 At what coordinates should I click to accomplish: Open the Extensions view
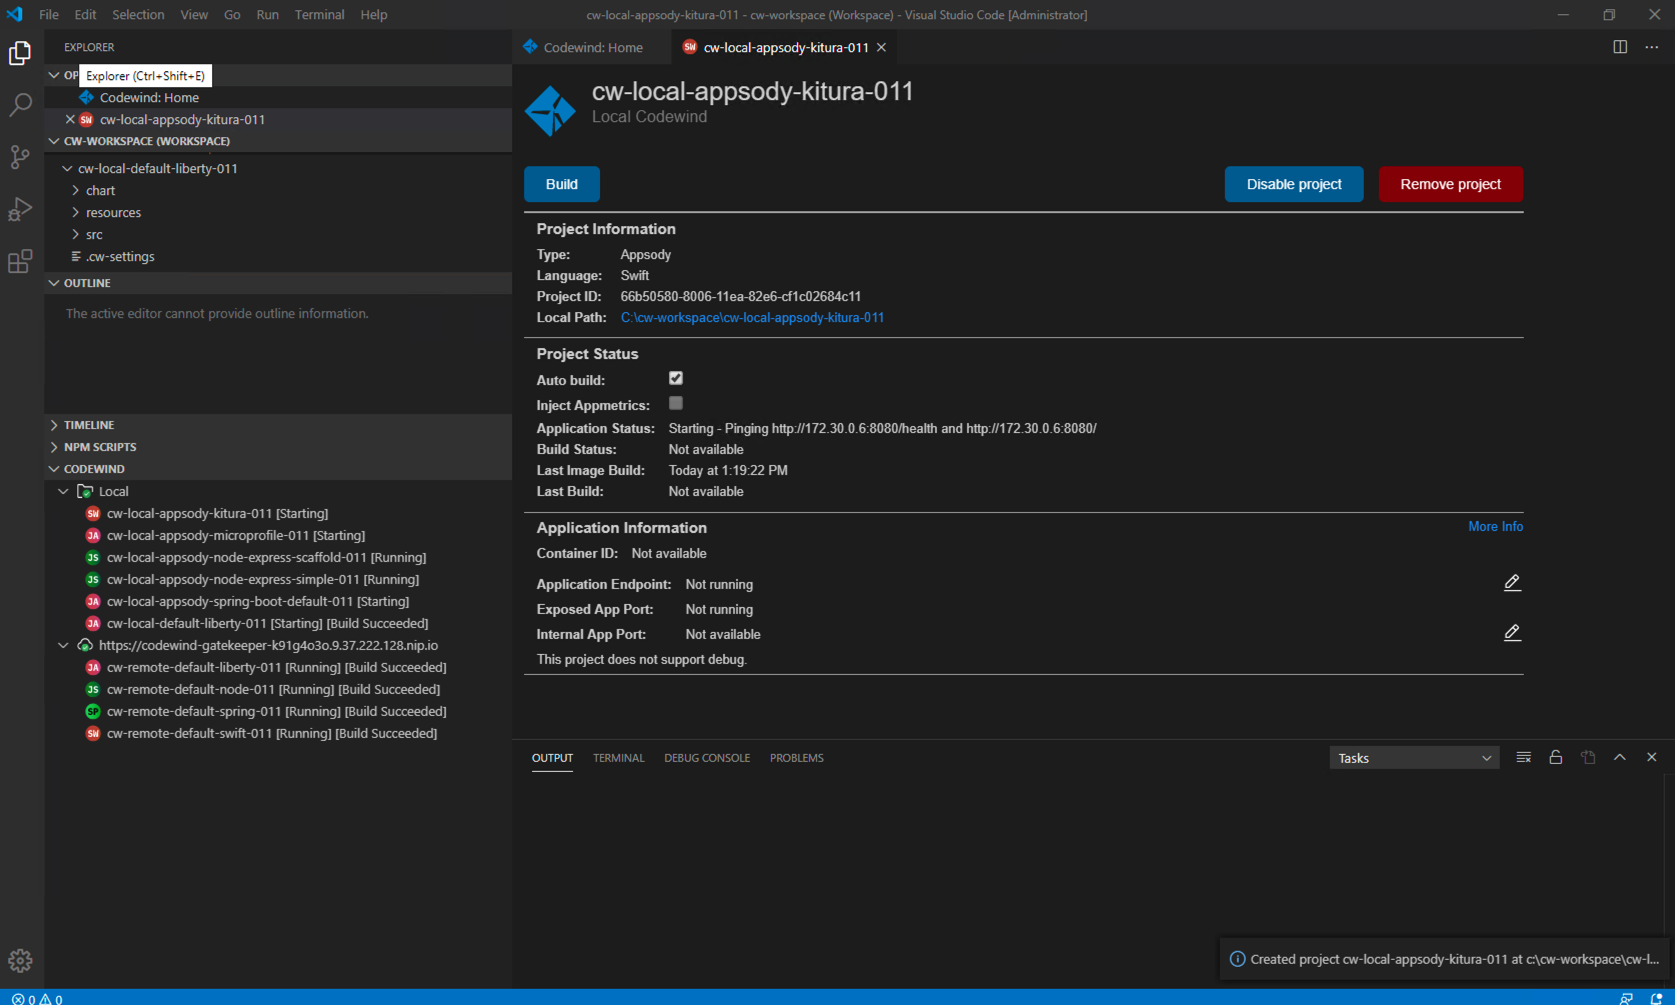coord(20,261)
